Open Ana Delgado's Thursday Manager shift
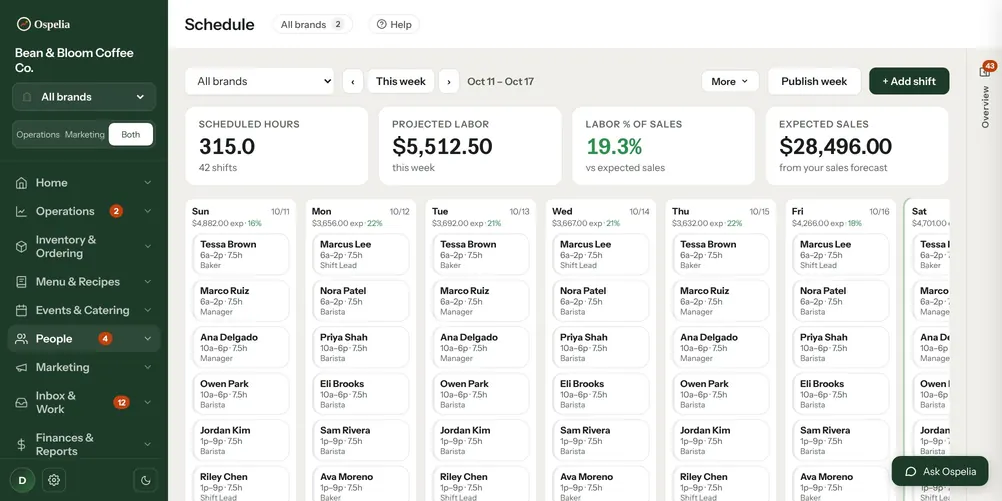The width and height of the screenshot is (1002, 501). click(x=720, y=348)
